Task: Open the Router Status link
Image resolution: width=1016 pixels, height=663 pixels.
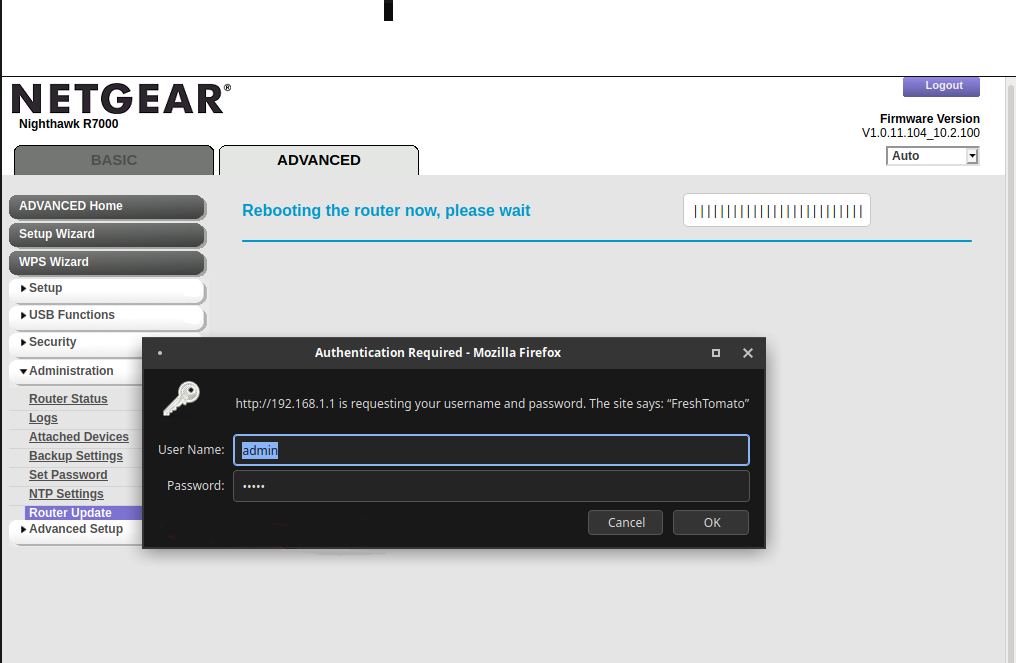Action: point(68,399)
